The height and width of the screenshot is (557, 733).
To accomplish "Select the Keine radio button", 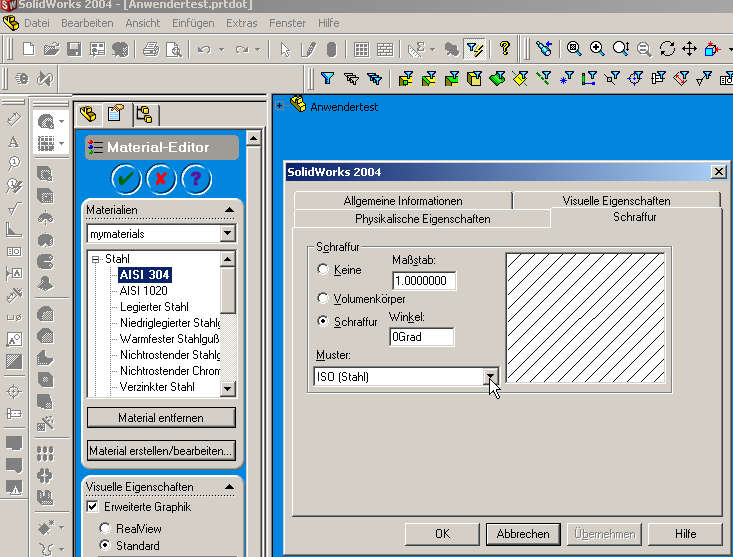I will (323, 270).
